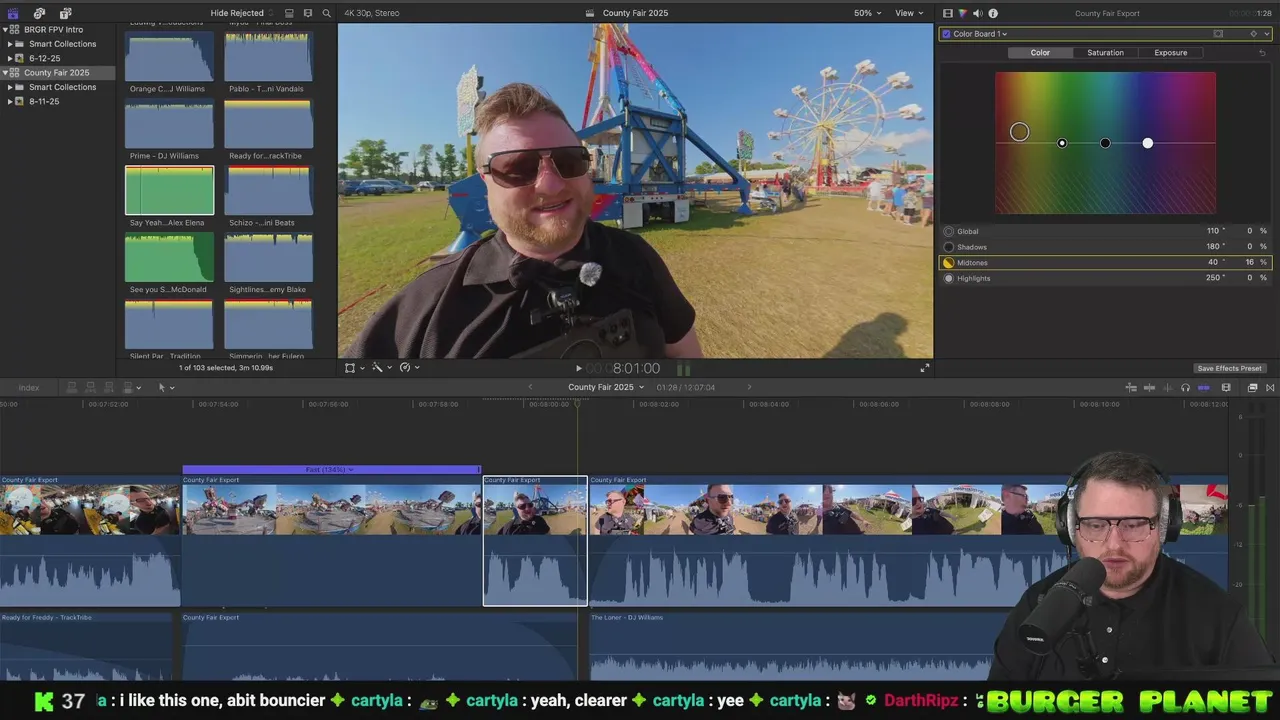The width and height of the screenshot is (1280, 720).
Task: Toggle the timeline Index button
Action: (29, 387)
